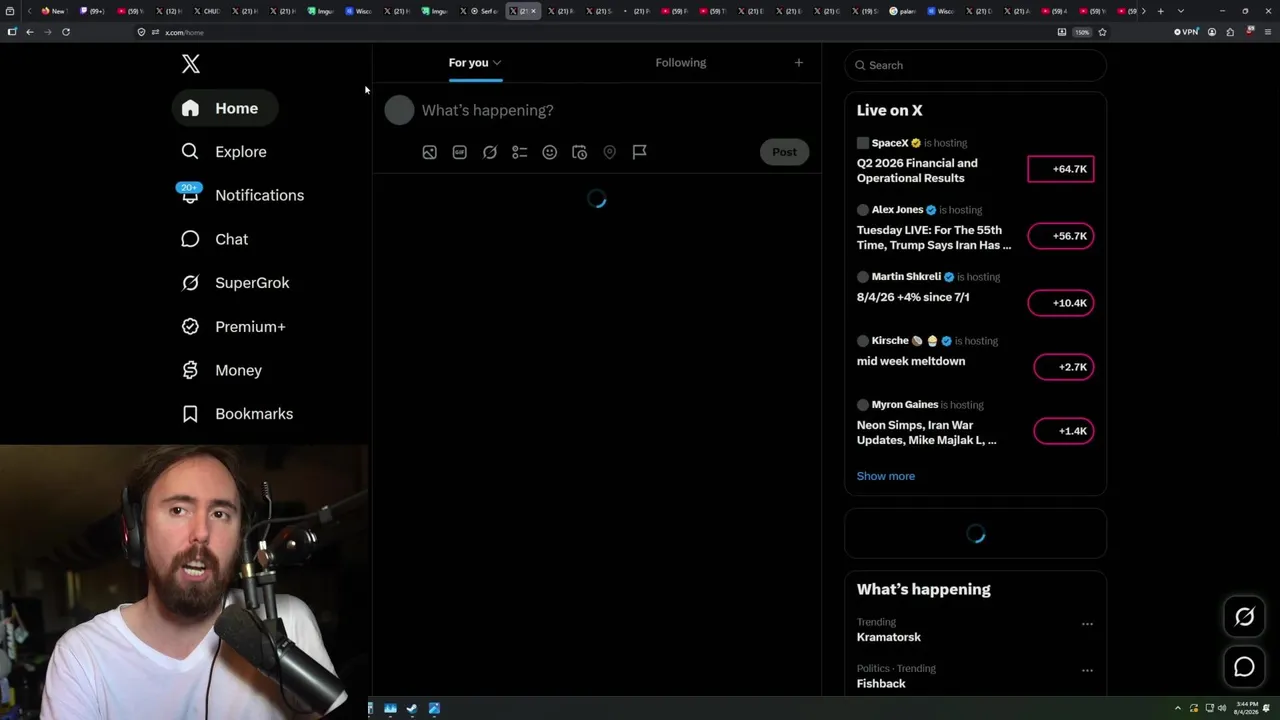Click the taskbar clock showing 3:44 PM

(x=1245, y=709)
